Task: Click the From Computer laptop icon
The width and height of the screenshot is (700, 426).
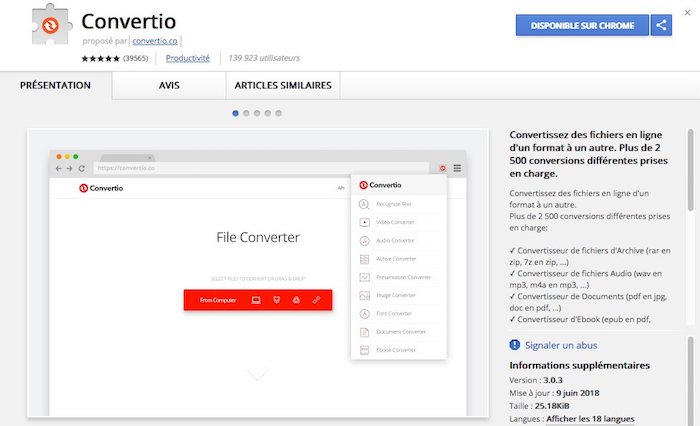Action: pos(256,300)
